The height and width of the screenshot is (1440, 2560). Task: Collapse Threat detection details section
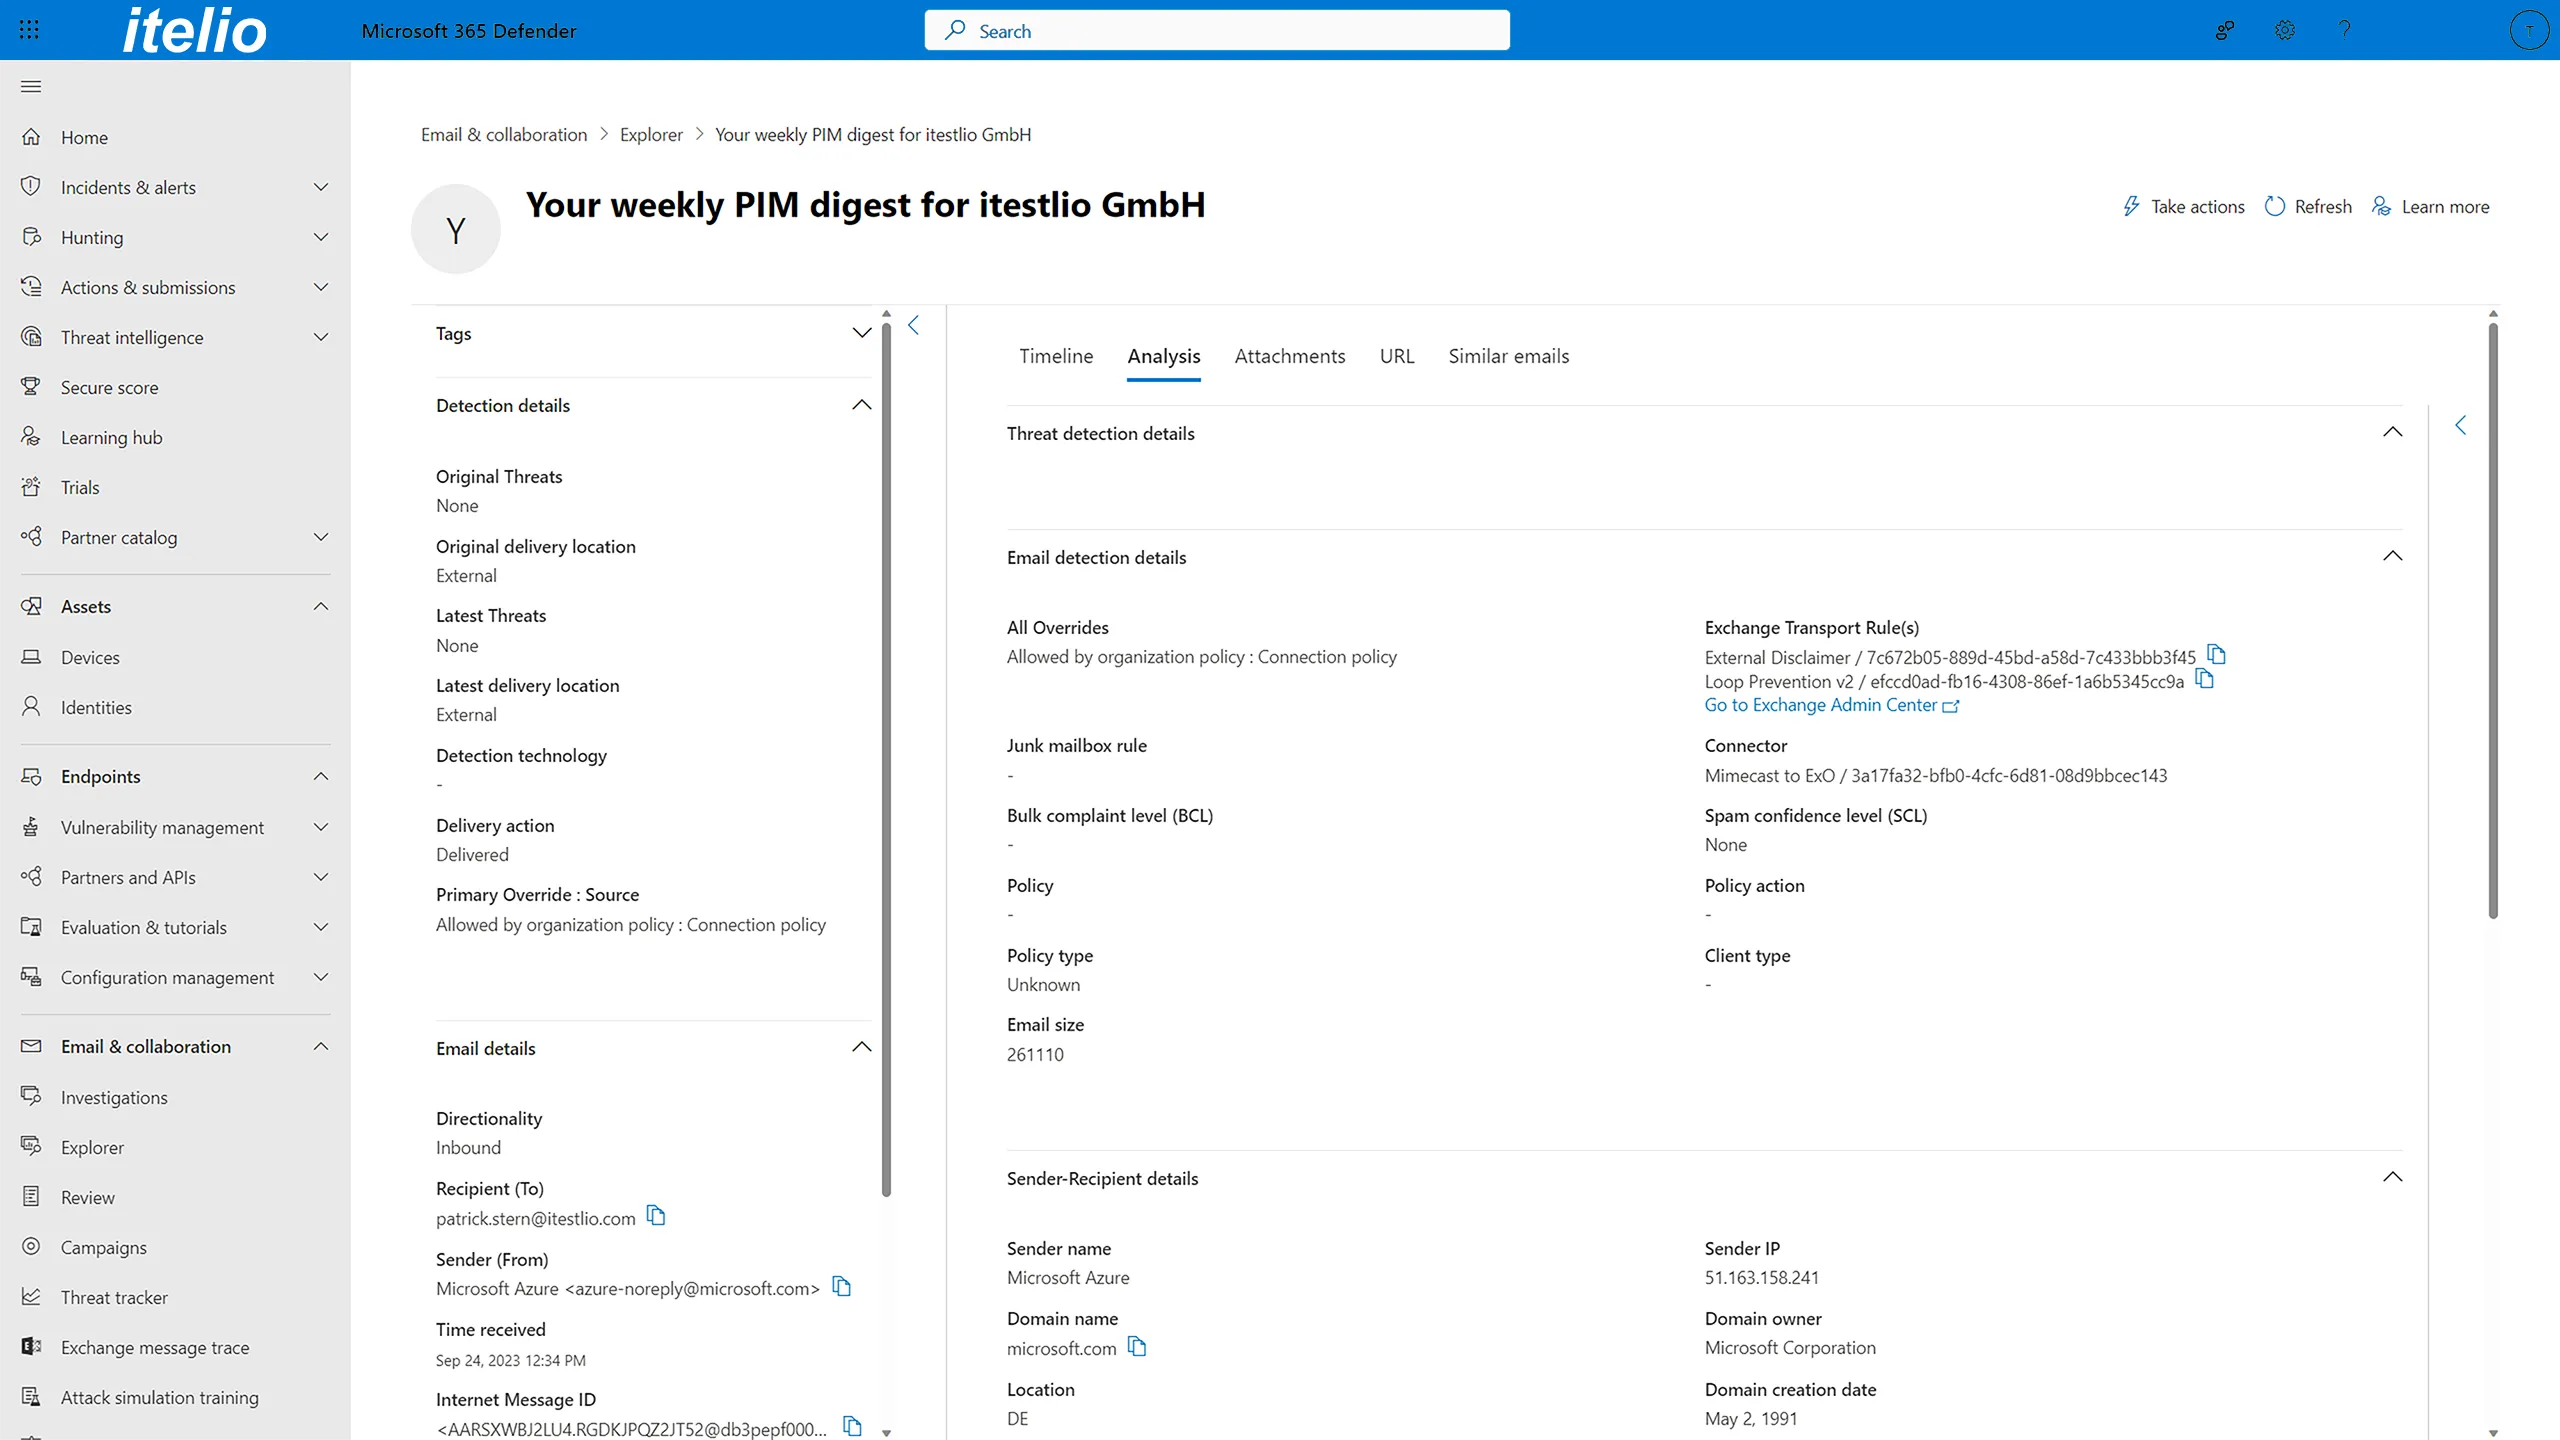click(2392, 432)
